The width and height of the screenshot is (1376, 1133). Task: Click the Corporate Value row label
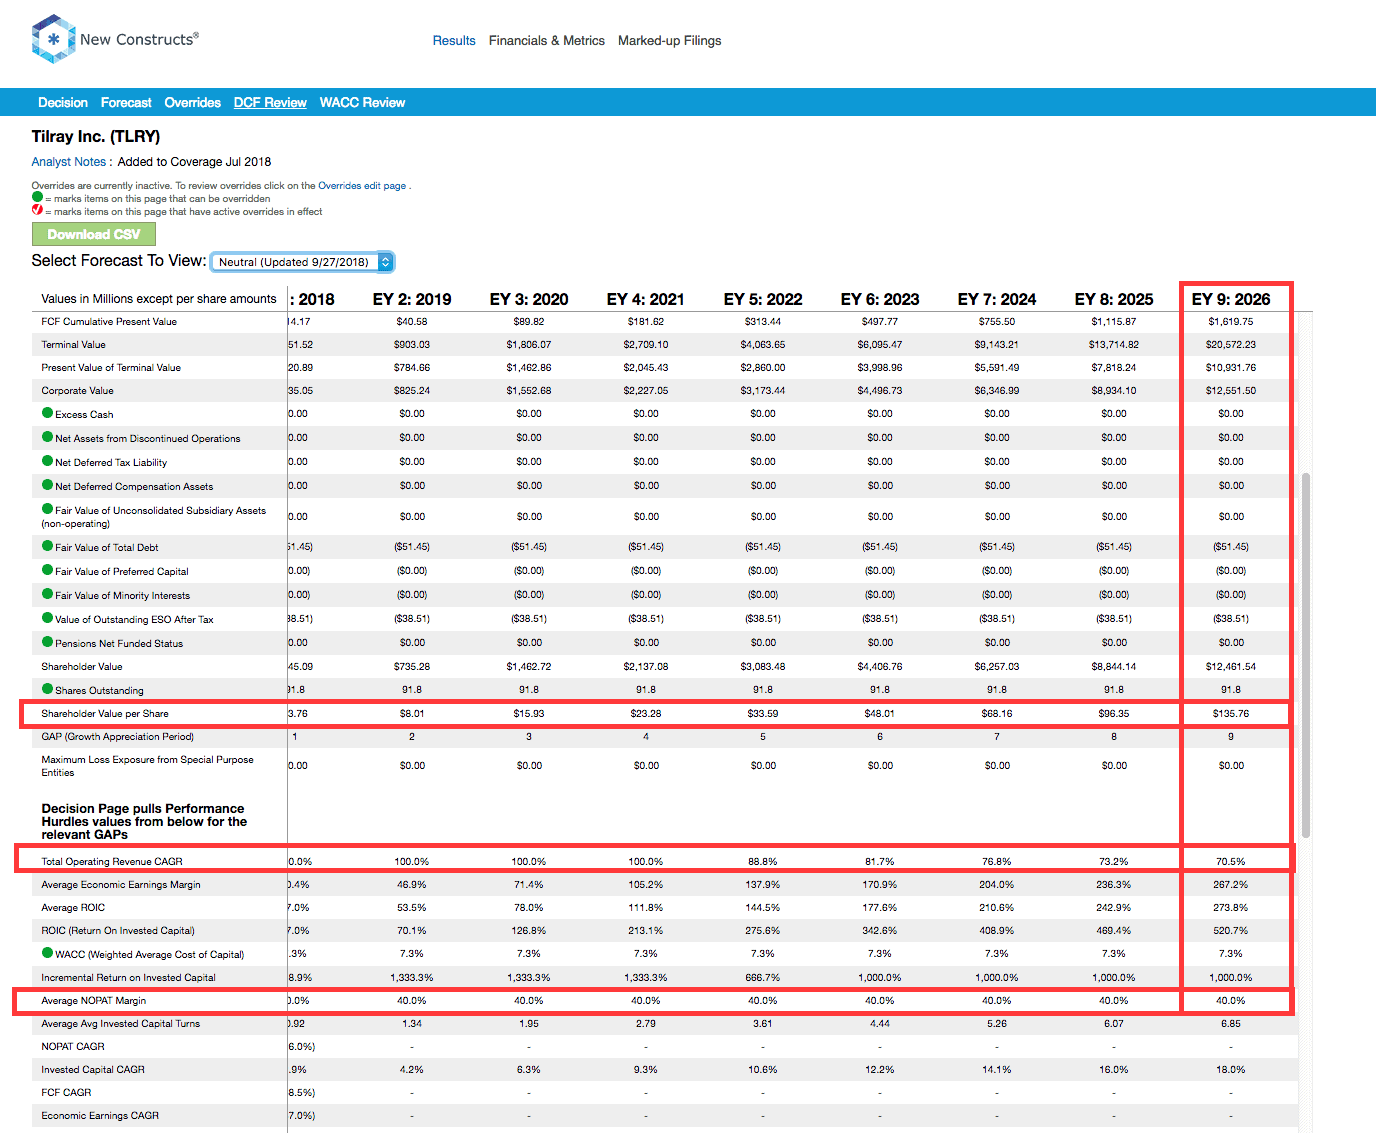click(78, 390)
